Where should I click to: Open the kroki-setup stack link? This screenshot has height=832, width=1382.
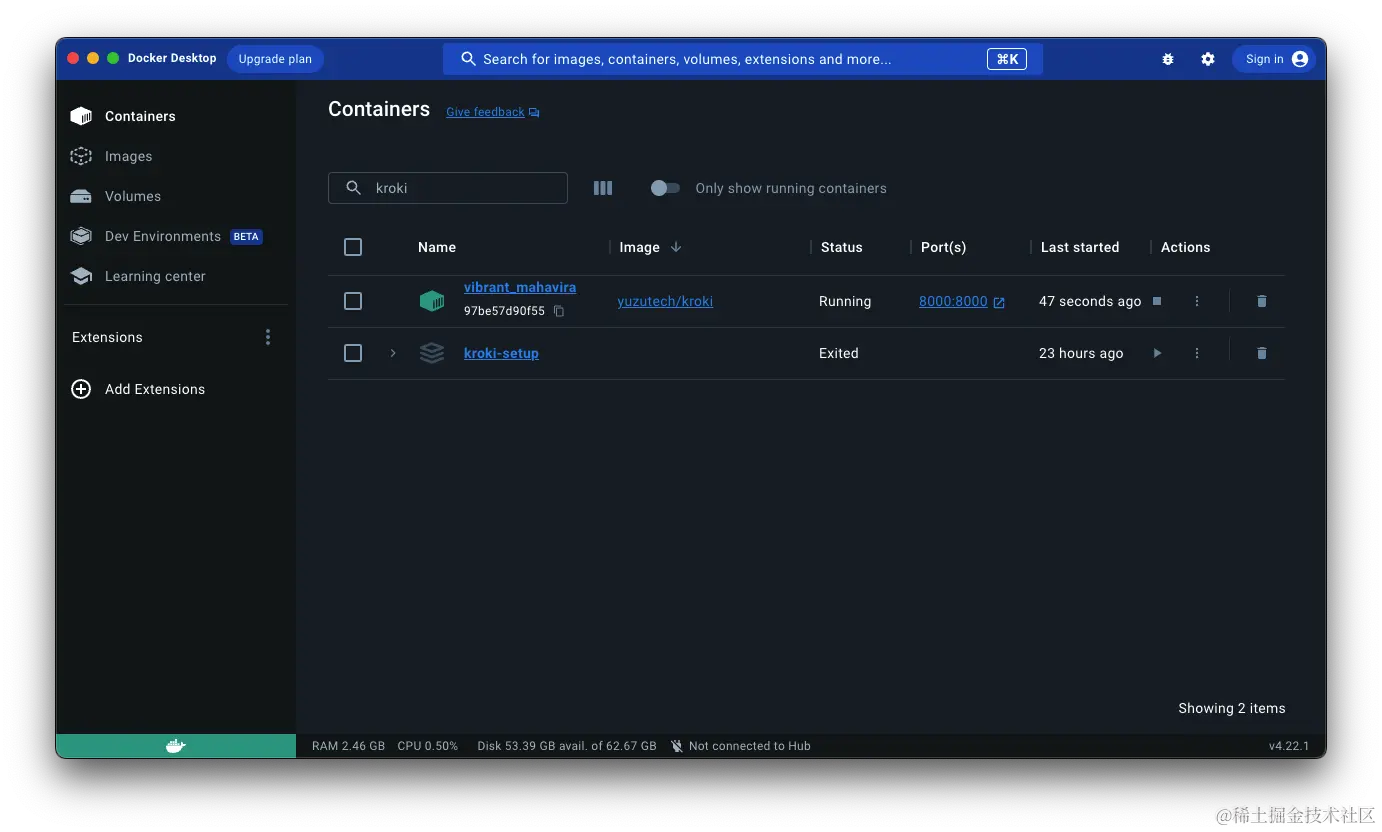pyautogui.click(x=501, y=353)
